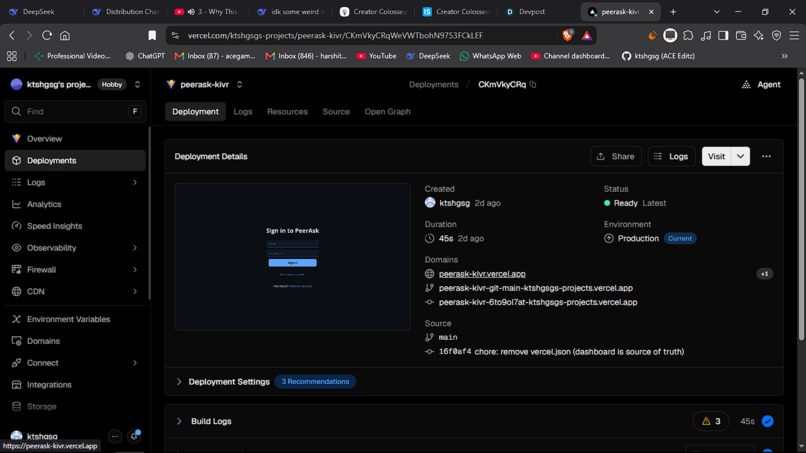Viewport: 806px width, 453px height.
Task: Open peerask-kivr.vercel.app domain link
Action: [482, 274]
